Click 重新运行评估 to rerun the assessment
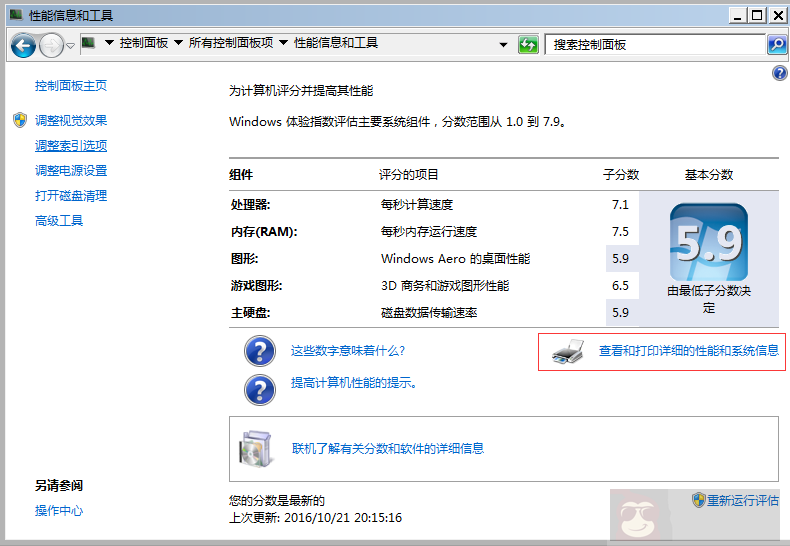This screenshot has height=546, width=790. [742, 500]
